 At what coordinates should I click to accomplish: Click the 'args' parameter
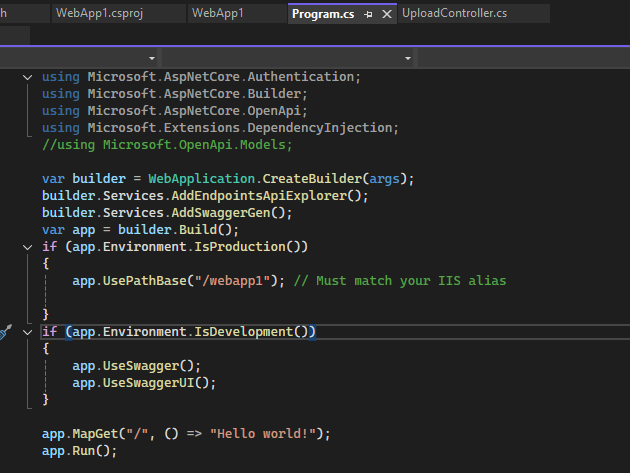385,178
